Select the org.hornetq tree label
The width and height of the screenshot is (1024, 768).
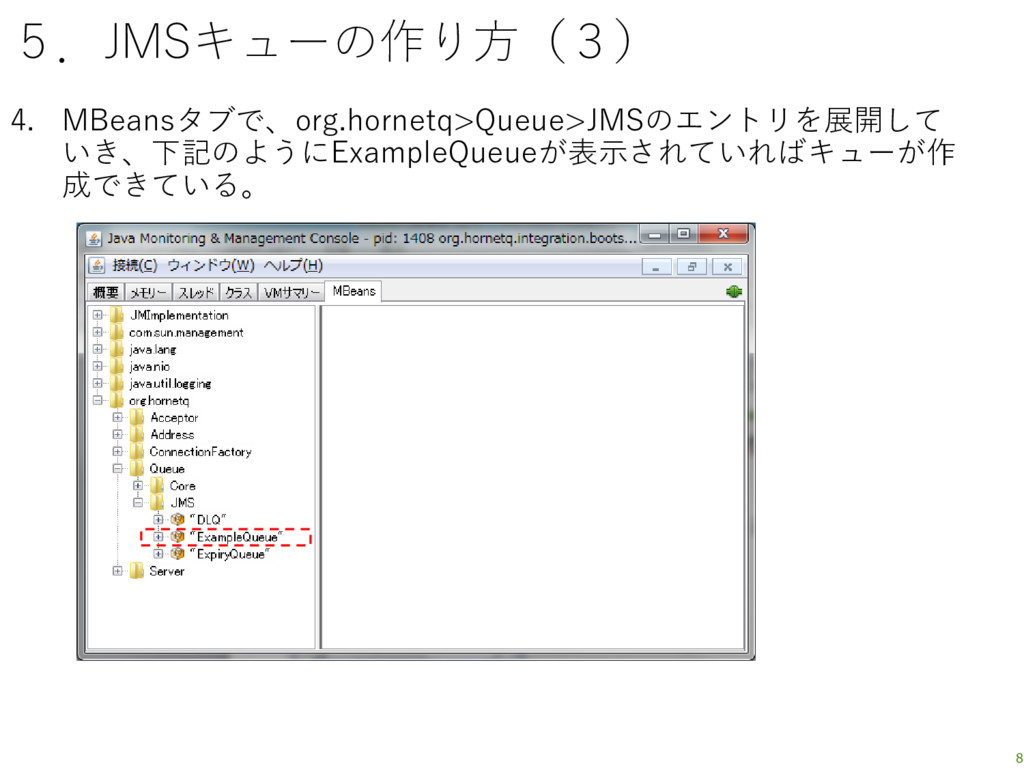pyautogui.click(x=159, y=401)
